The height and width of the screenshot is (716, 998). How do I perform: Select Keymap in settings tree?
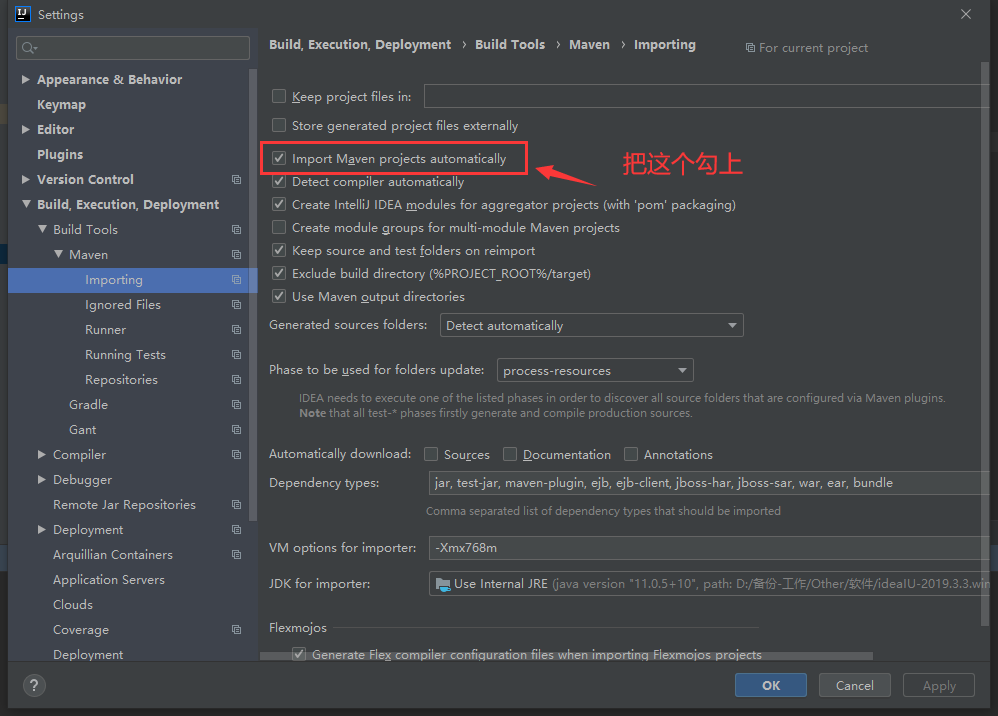(x=61, y=104)
